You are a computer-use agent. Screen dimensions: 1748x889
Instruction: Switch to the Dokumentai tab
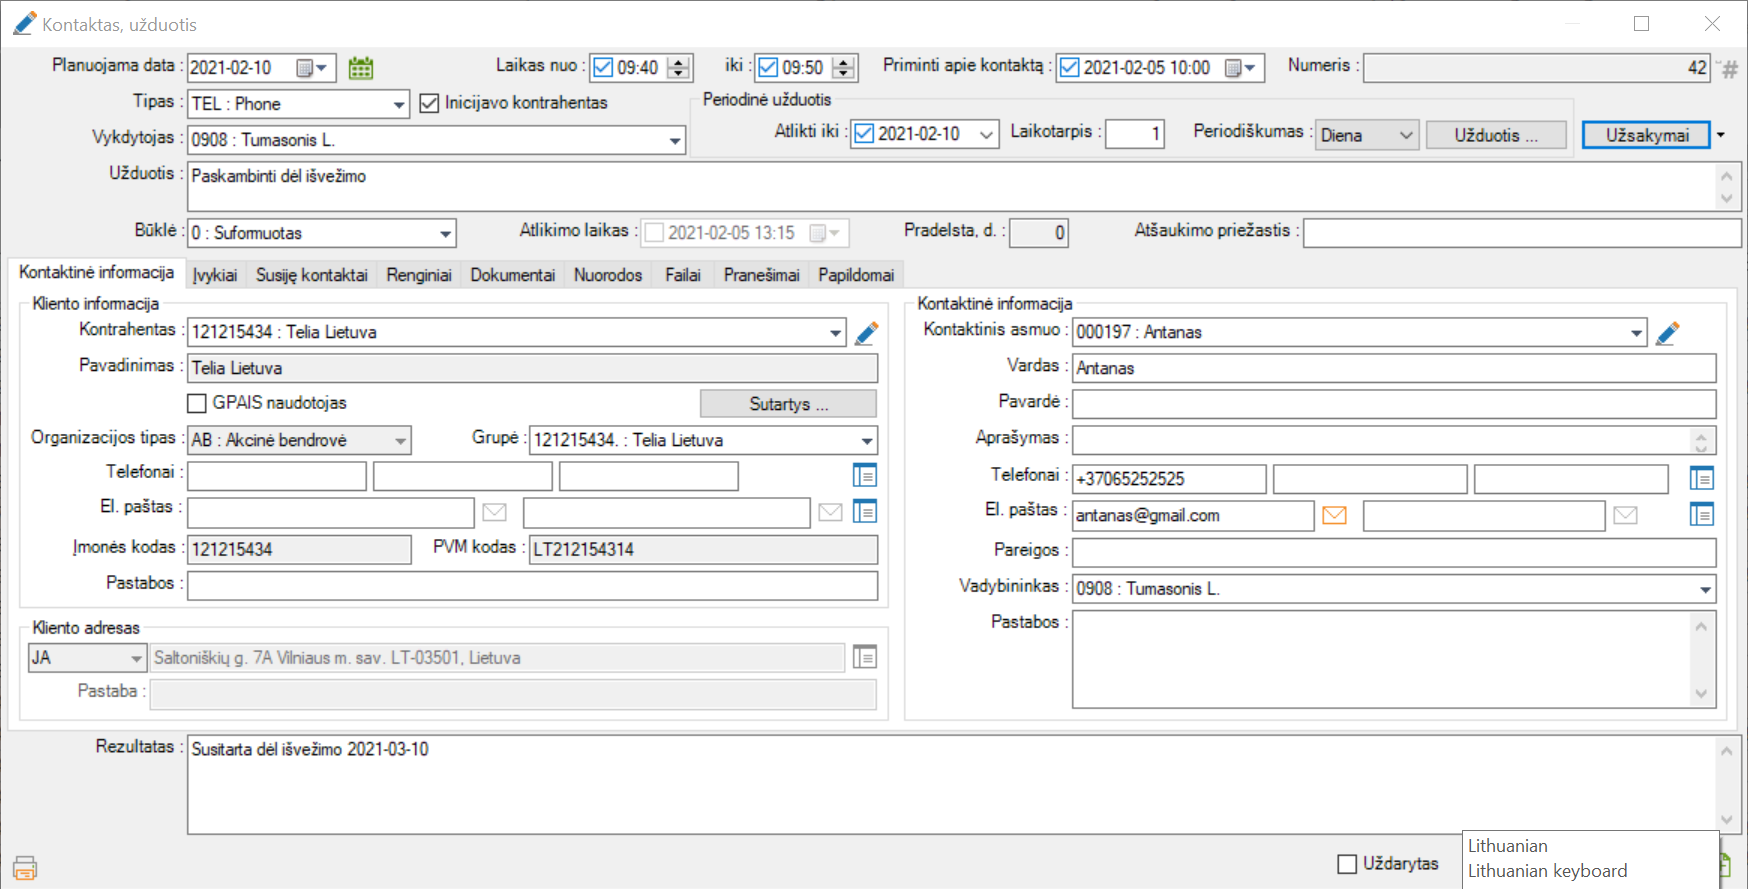(512, 275)
